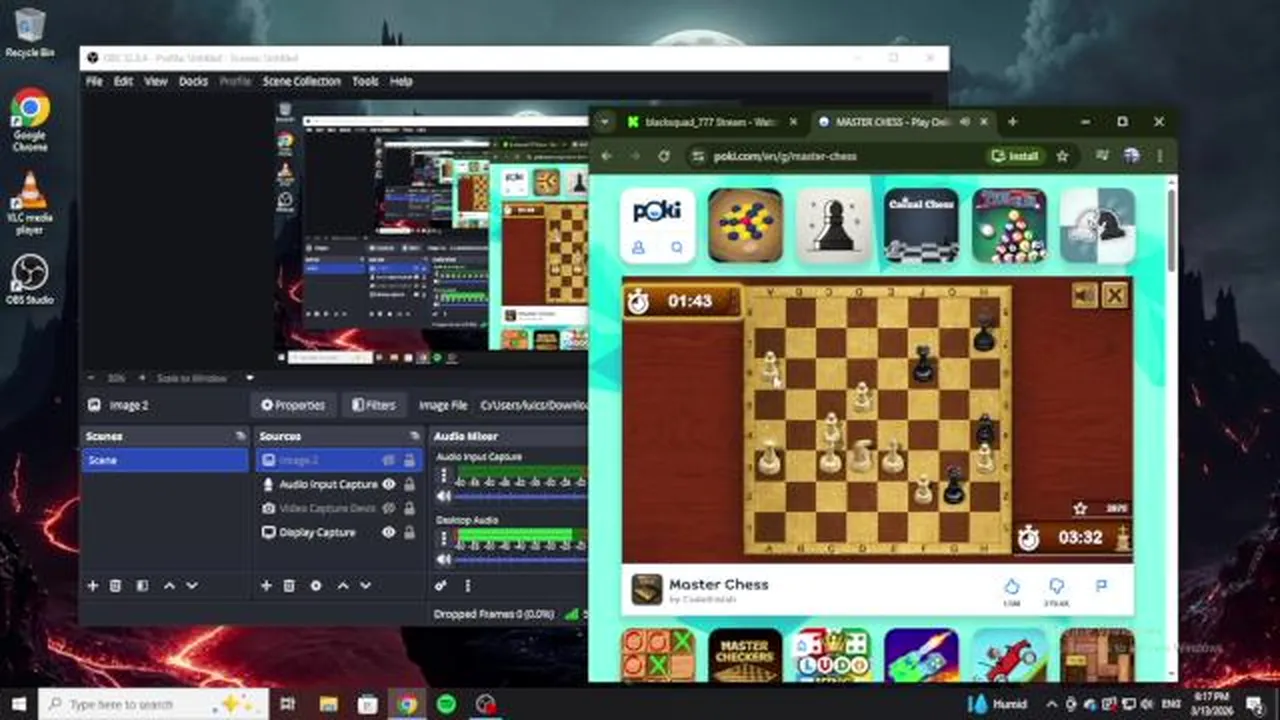Move source down with the Sources arrow

(365, 586)
